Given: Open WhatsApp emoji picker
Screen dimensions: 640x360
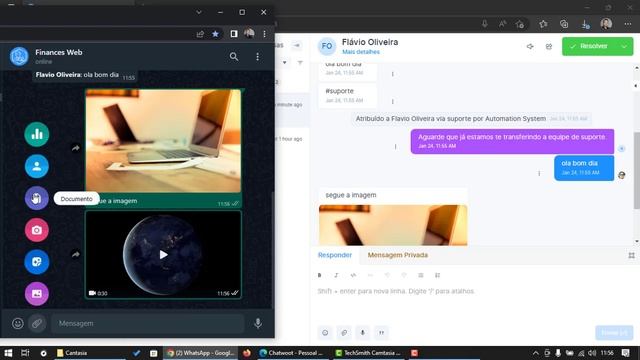Looking at the screenshot, I should click(x=18, y=323).
